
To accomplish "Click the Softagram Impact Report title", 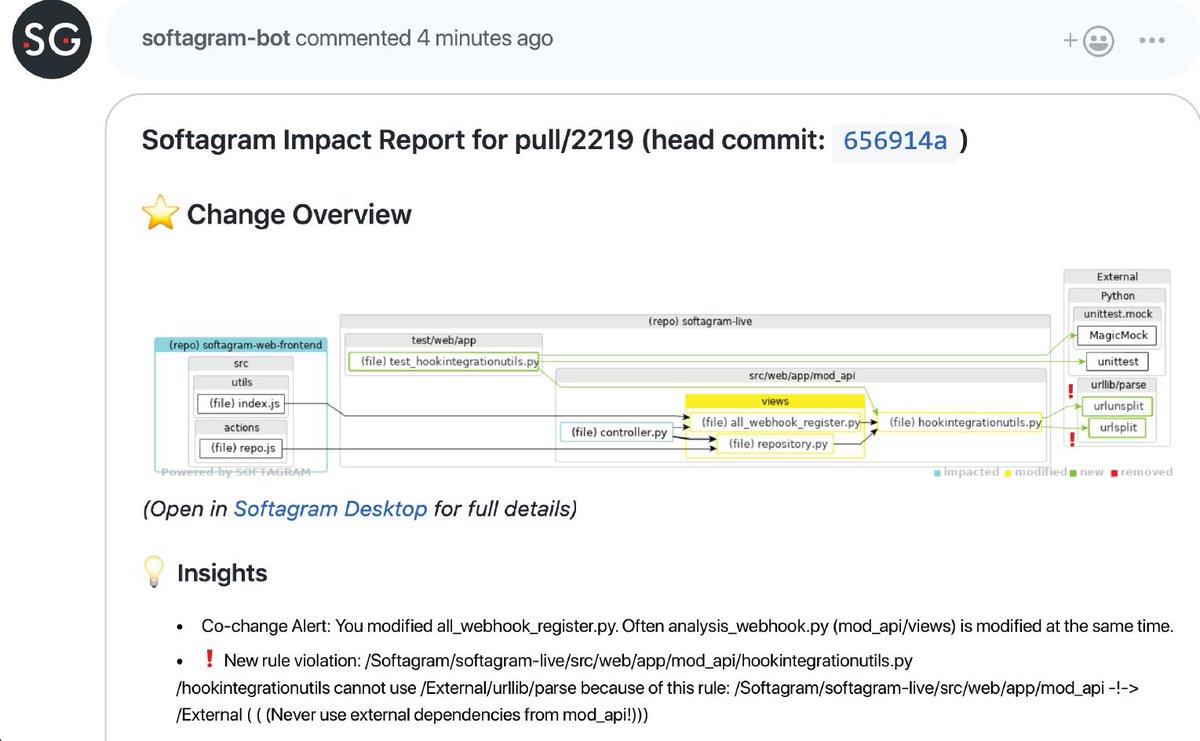I will (x=555, y=139).
